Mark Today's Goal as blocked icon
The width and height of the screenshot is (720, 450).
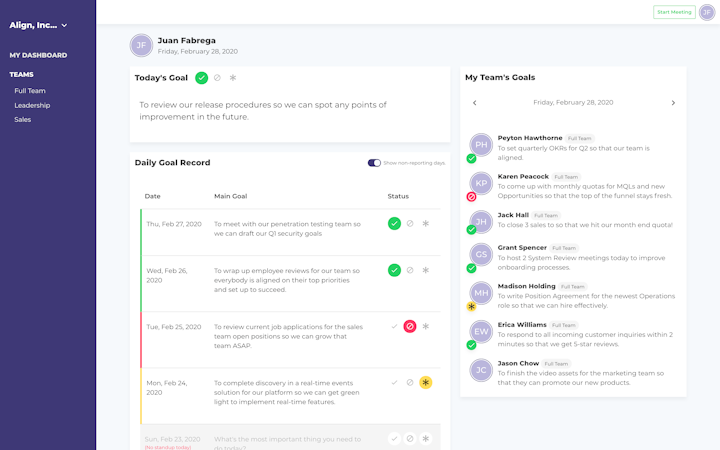tap(217, 78)
